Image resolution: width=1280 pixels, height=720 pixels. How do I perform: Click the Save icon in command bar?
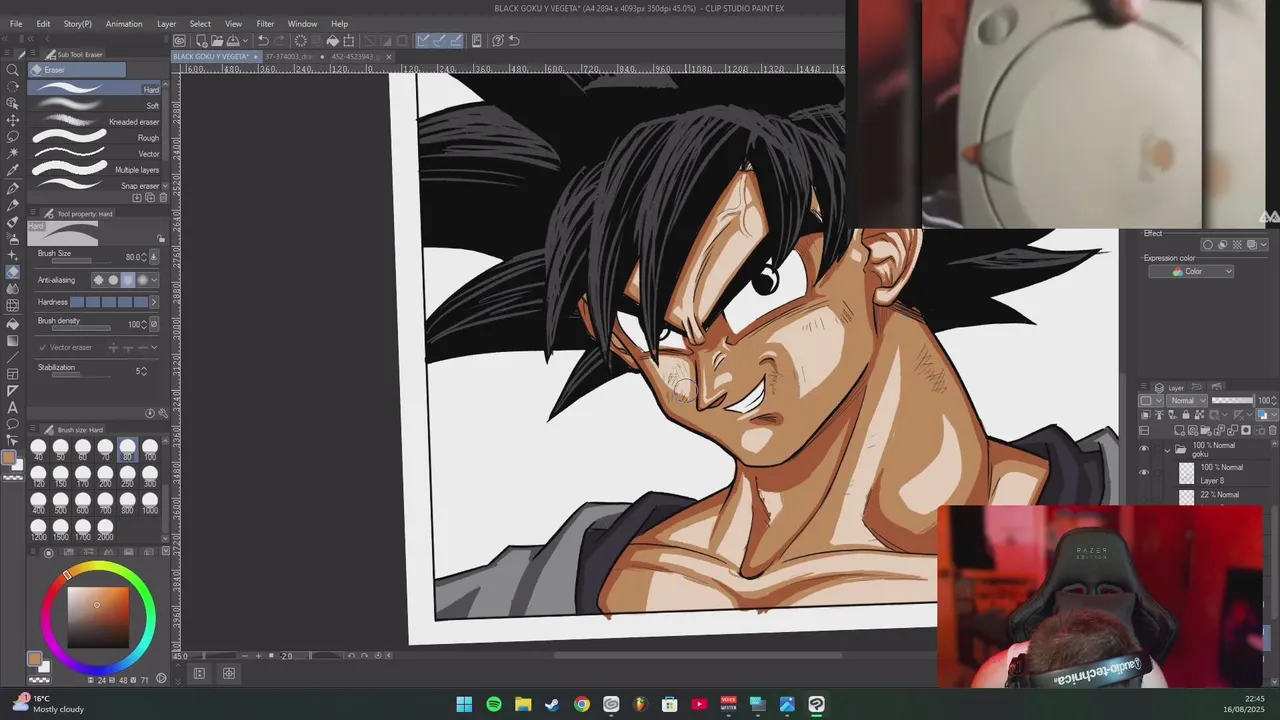click(231, 41)
